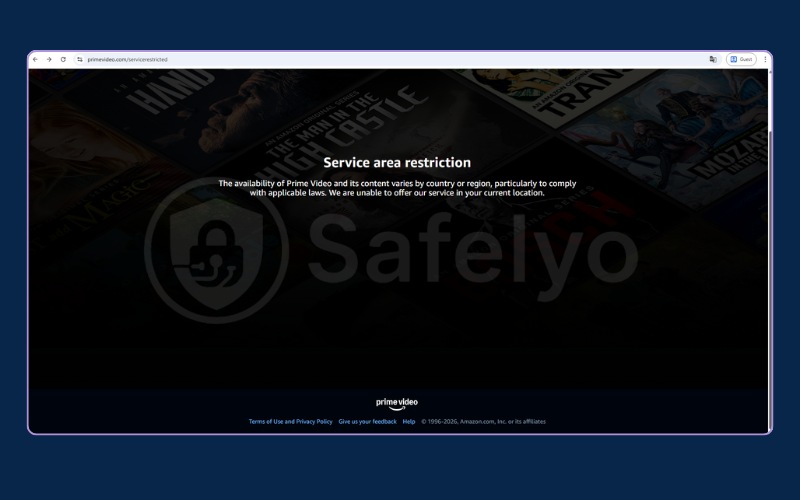
Task: Reload the Prime Video page
Action: click(63, 60)
